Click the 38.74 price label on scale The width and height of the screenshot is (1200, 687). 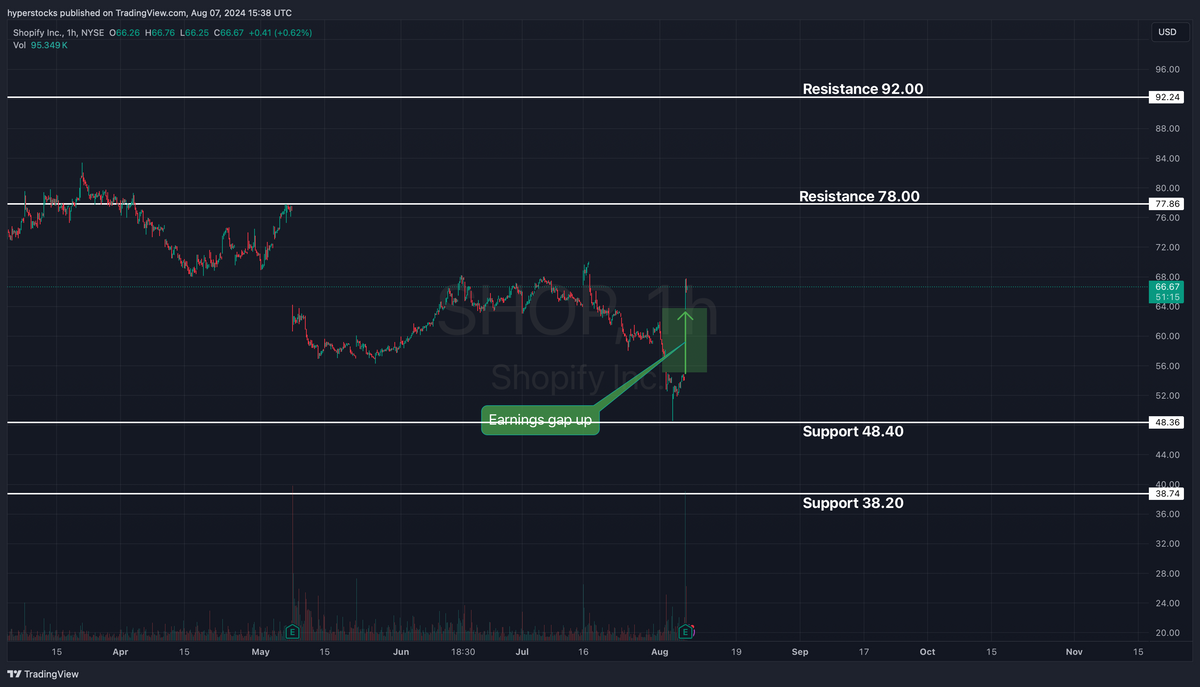click(1168, 493)
